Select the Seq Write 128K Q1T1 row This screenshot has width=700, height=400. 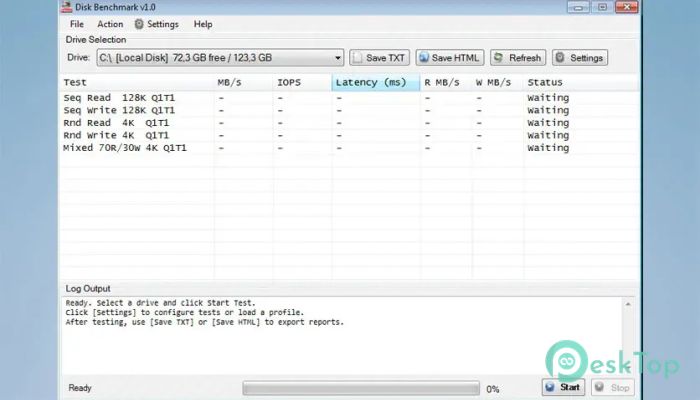click(349, 110)
